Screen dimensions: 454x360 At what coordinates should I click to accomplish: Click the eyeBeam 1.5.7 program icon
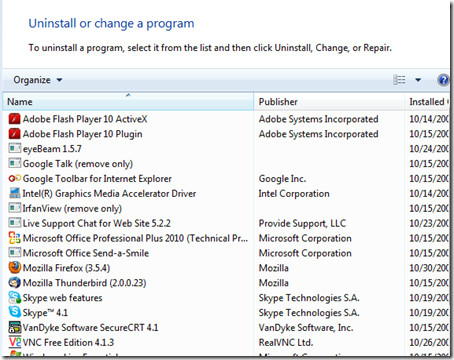(x=14, y=149)
